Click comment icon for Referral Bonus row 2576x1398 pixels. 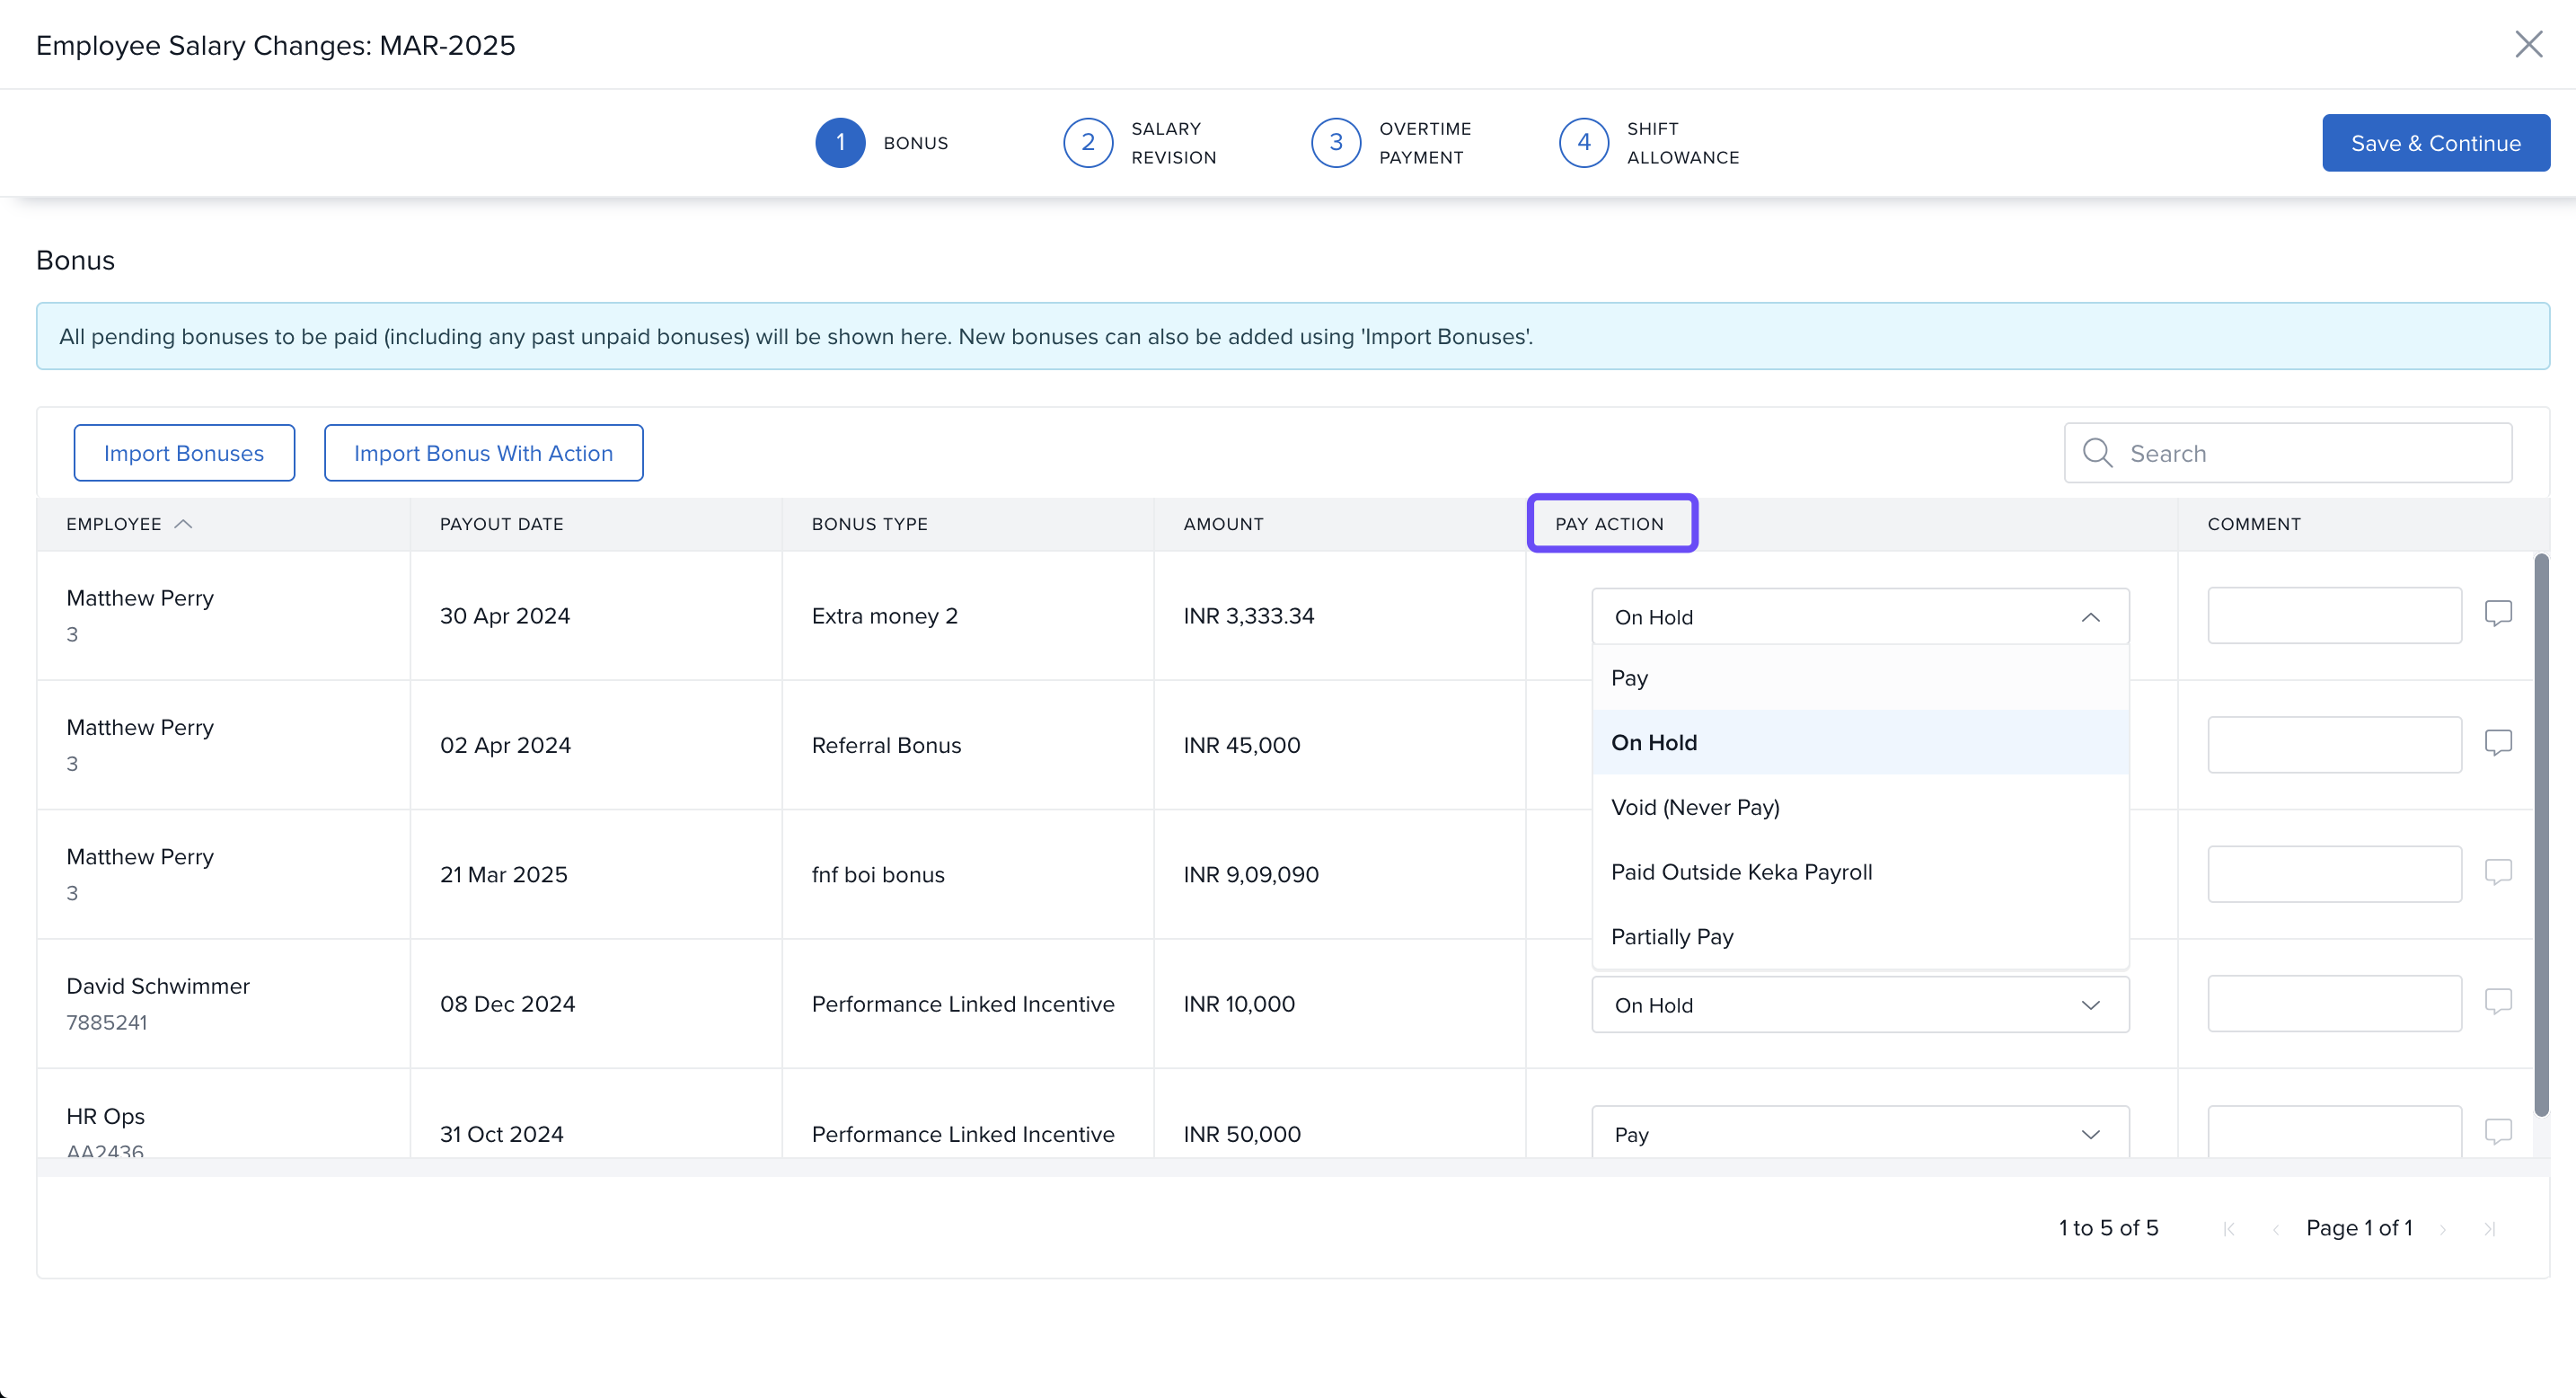2497,742
